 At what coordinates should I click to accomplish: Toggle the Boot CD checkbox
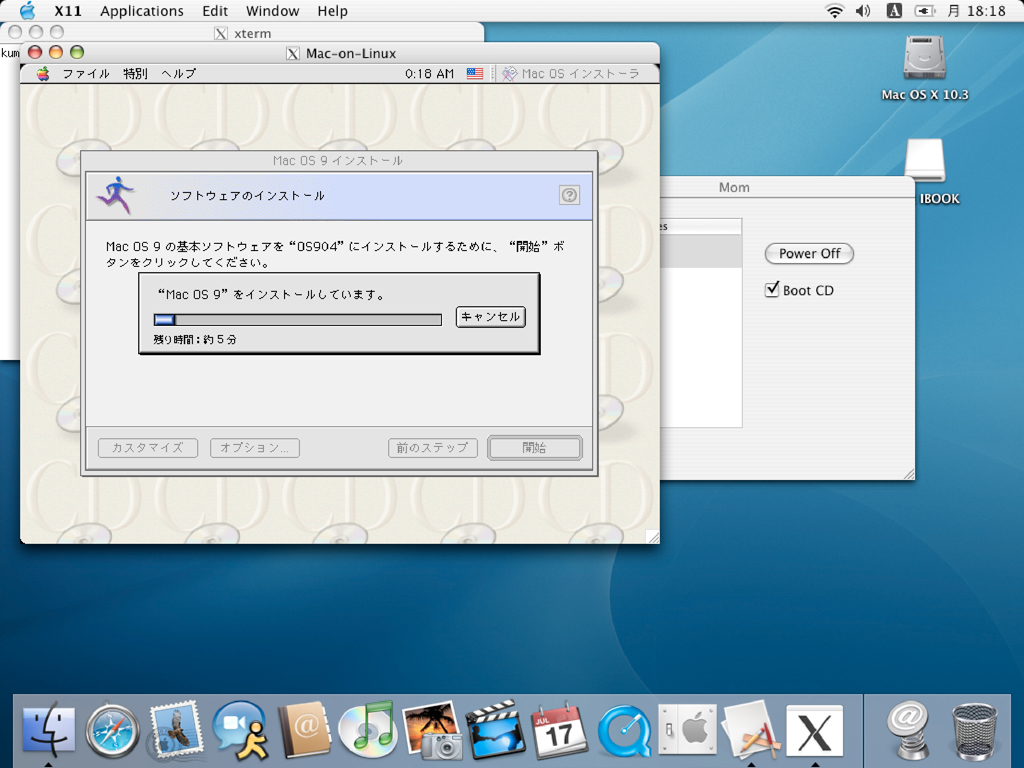point(772,289)
